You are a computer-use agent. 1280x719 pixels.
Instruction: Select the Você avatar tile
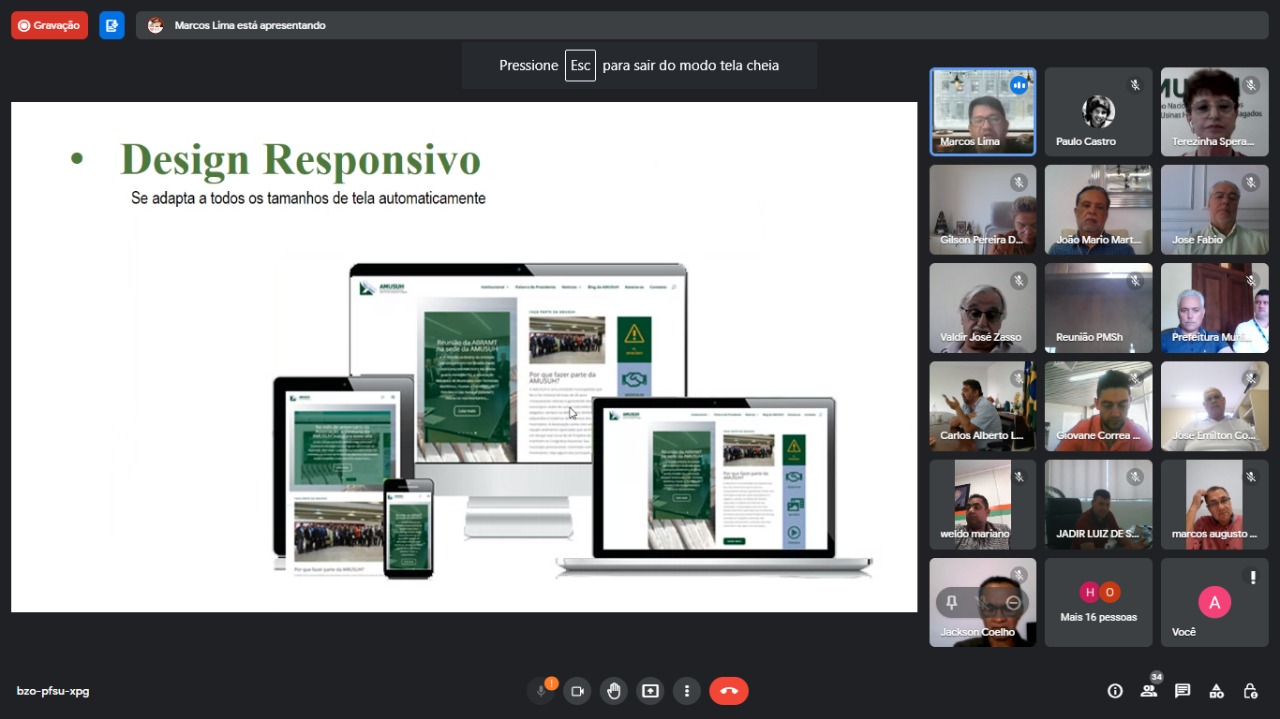tap(1215, 602)
